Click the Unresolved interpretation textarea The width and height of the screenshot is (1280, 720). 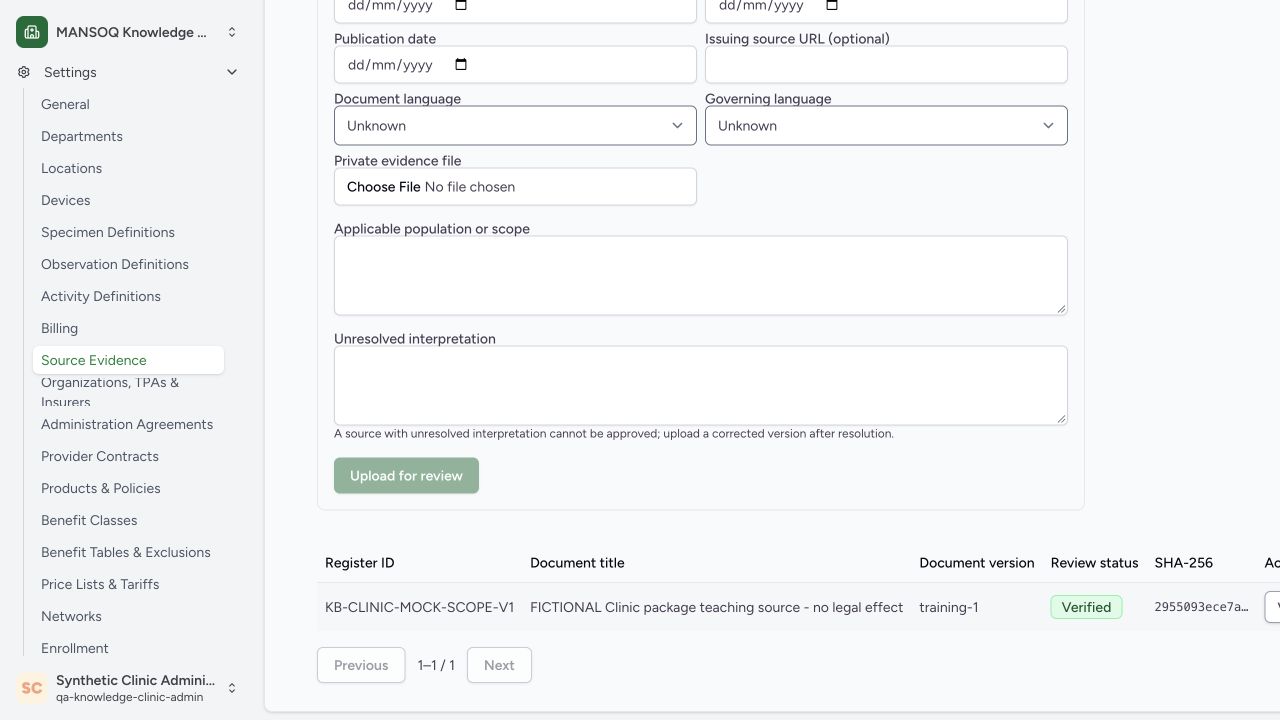coord(700,385)
